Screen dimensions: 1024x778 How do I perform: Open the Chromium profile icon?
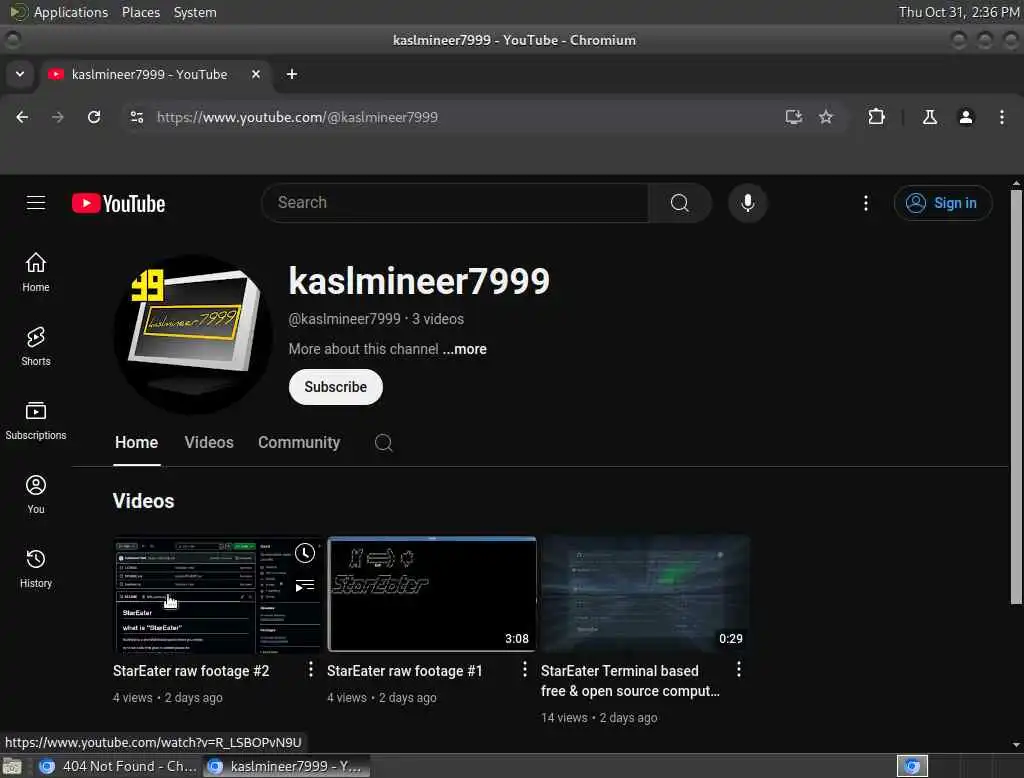coord(966,117)
